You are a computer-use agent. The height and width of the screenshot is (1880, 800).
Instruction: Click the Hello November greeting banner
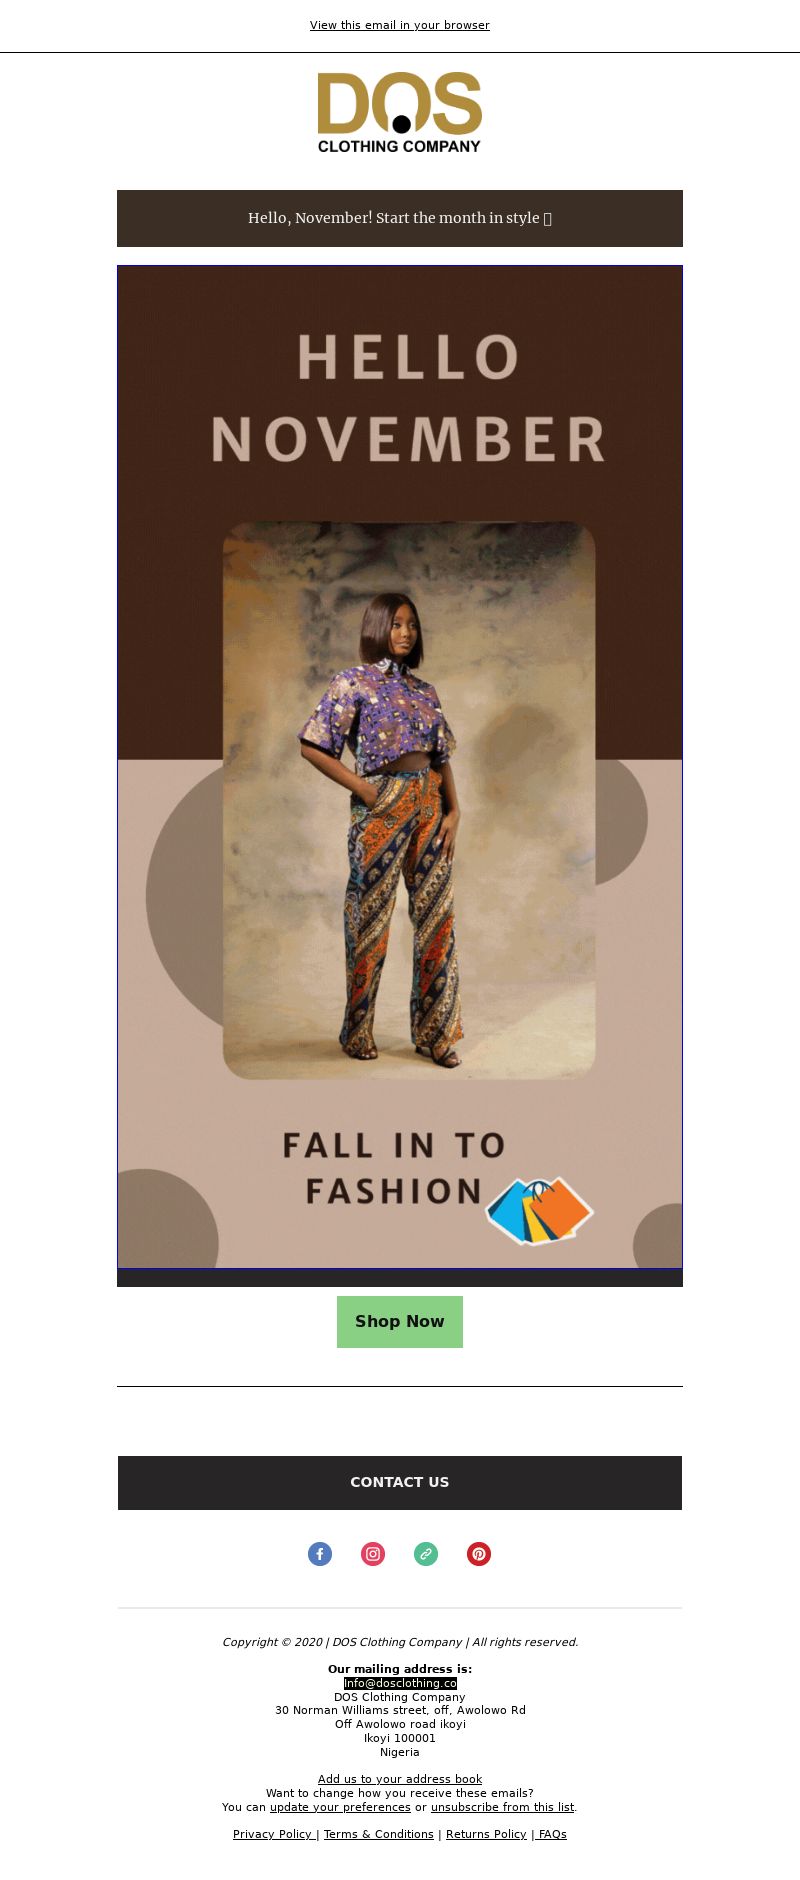(x=400, y=218)
